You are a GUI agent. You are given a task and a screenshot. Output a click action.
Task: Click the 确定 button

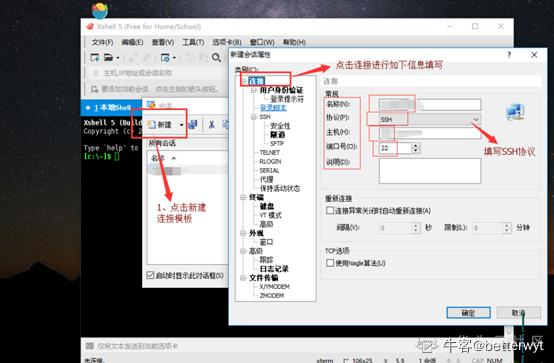pos(468,313)
